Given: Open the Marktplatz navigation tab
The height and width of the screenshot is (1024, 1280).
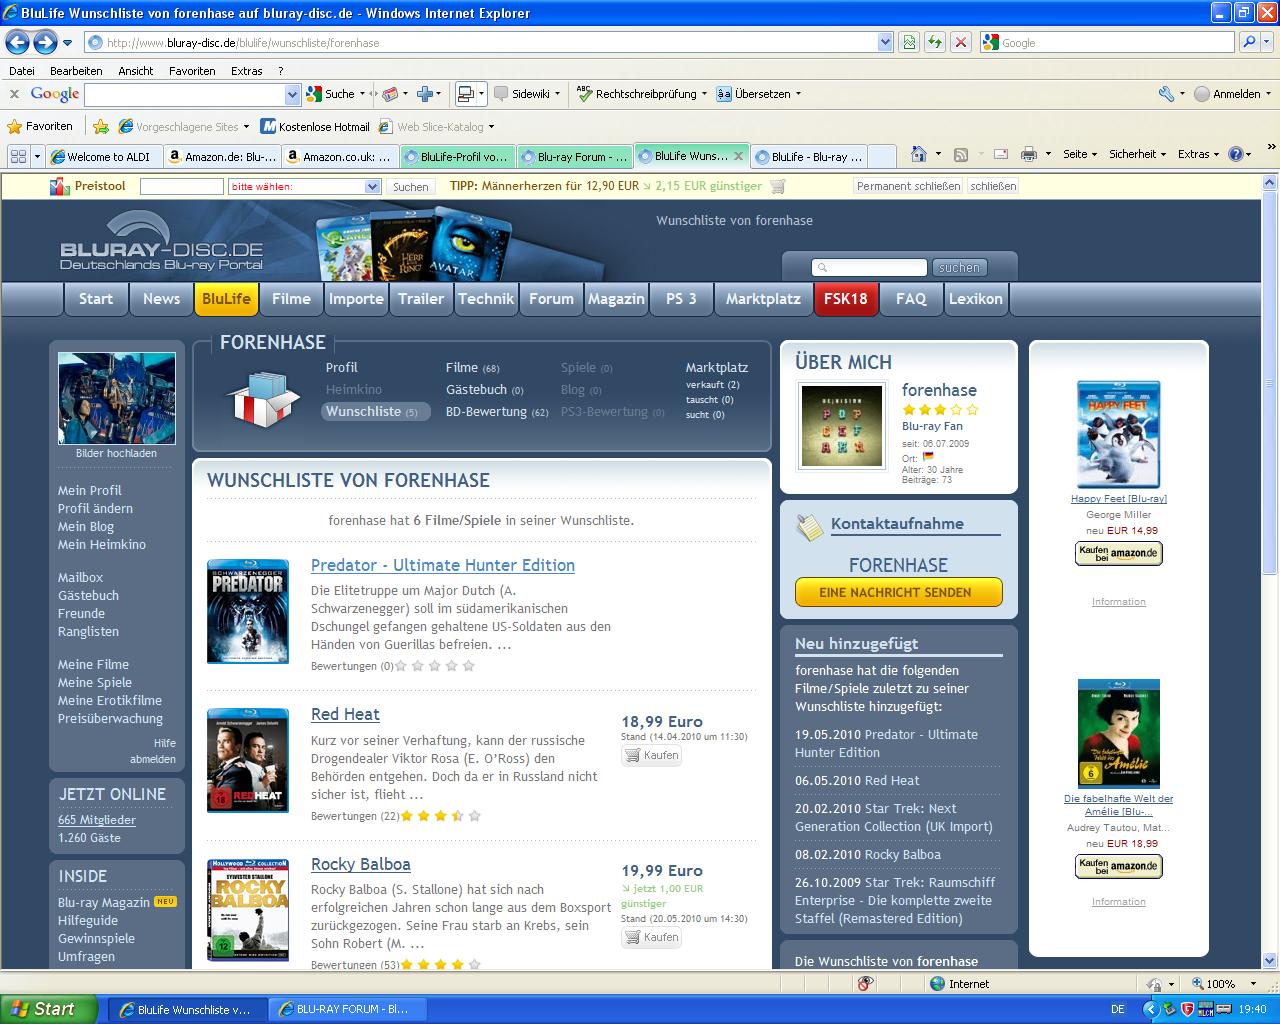Looking at the screenshot, I should [x=763, y=299].
